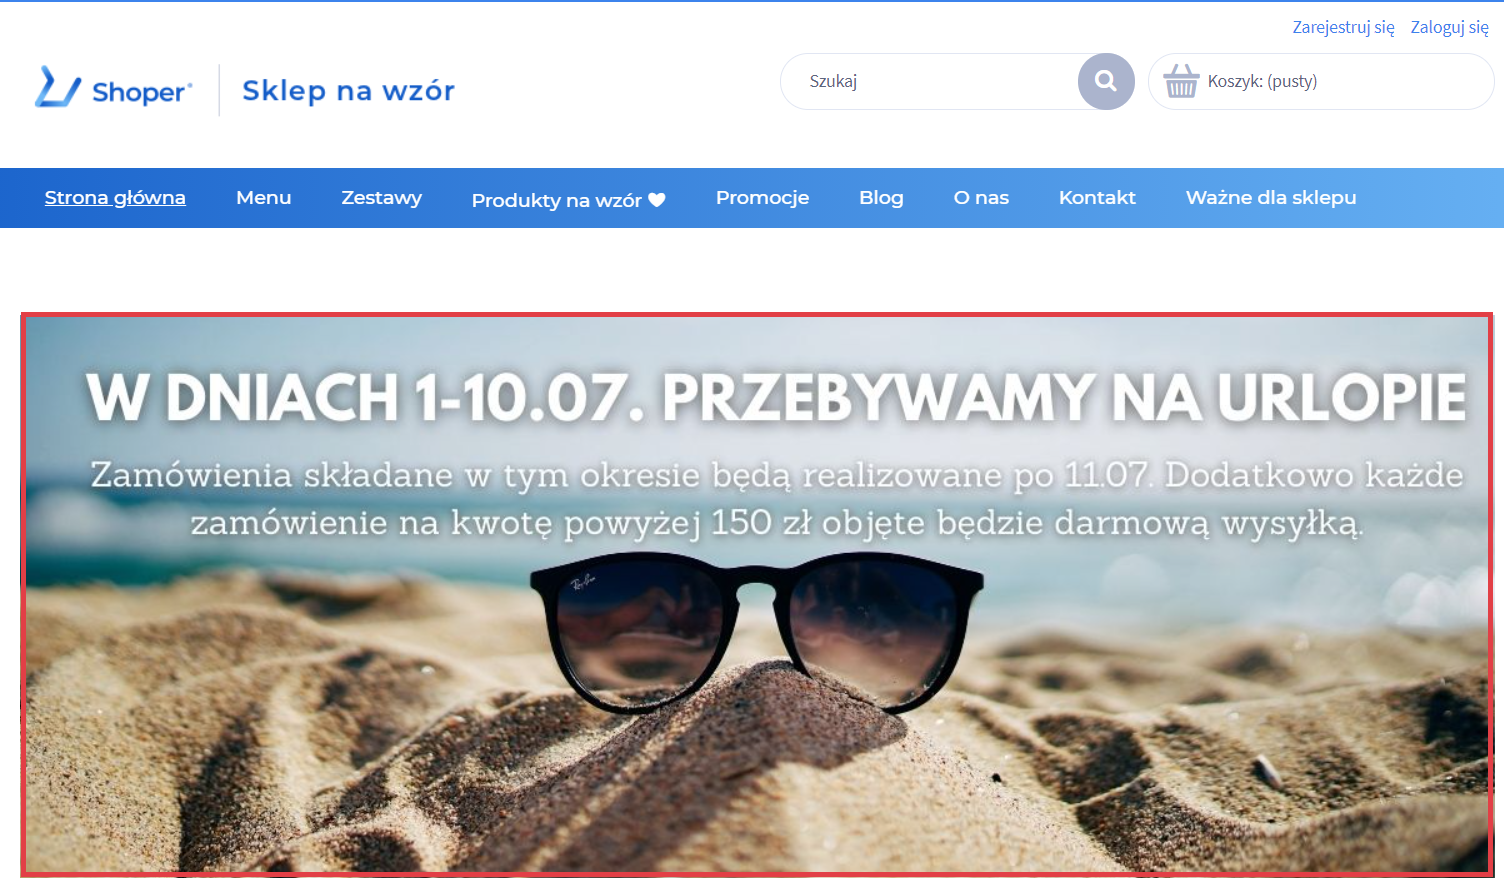Click the Shoper logo icon
The image size is (1504, 888).
coord(58,87)
